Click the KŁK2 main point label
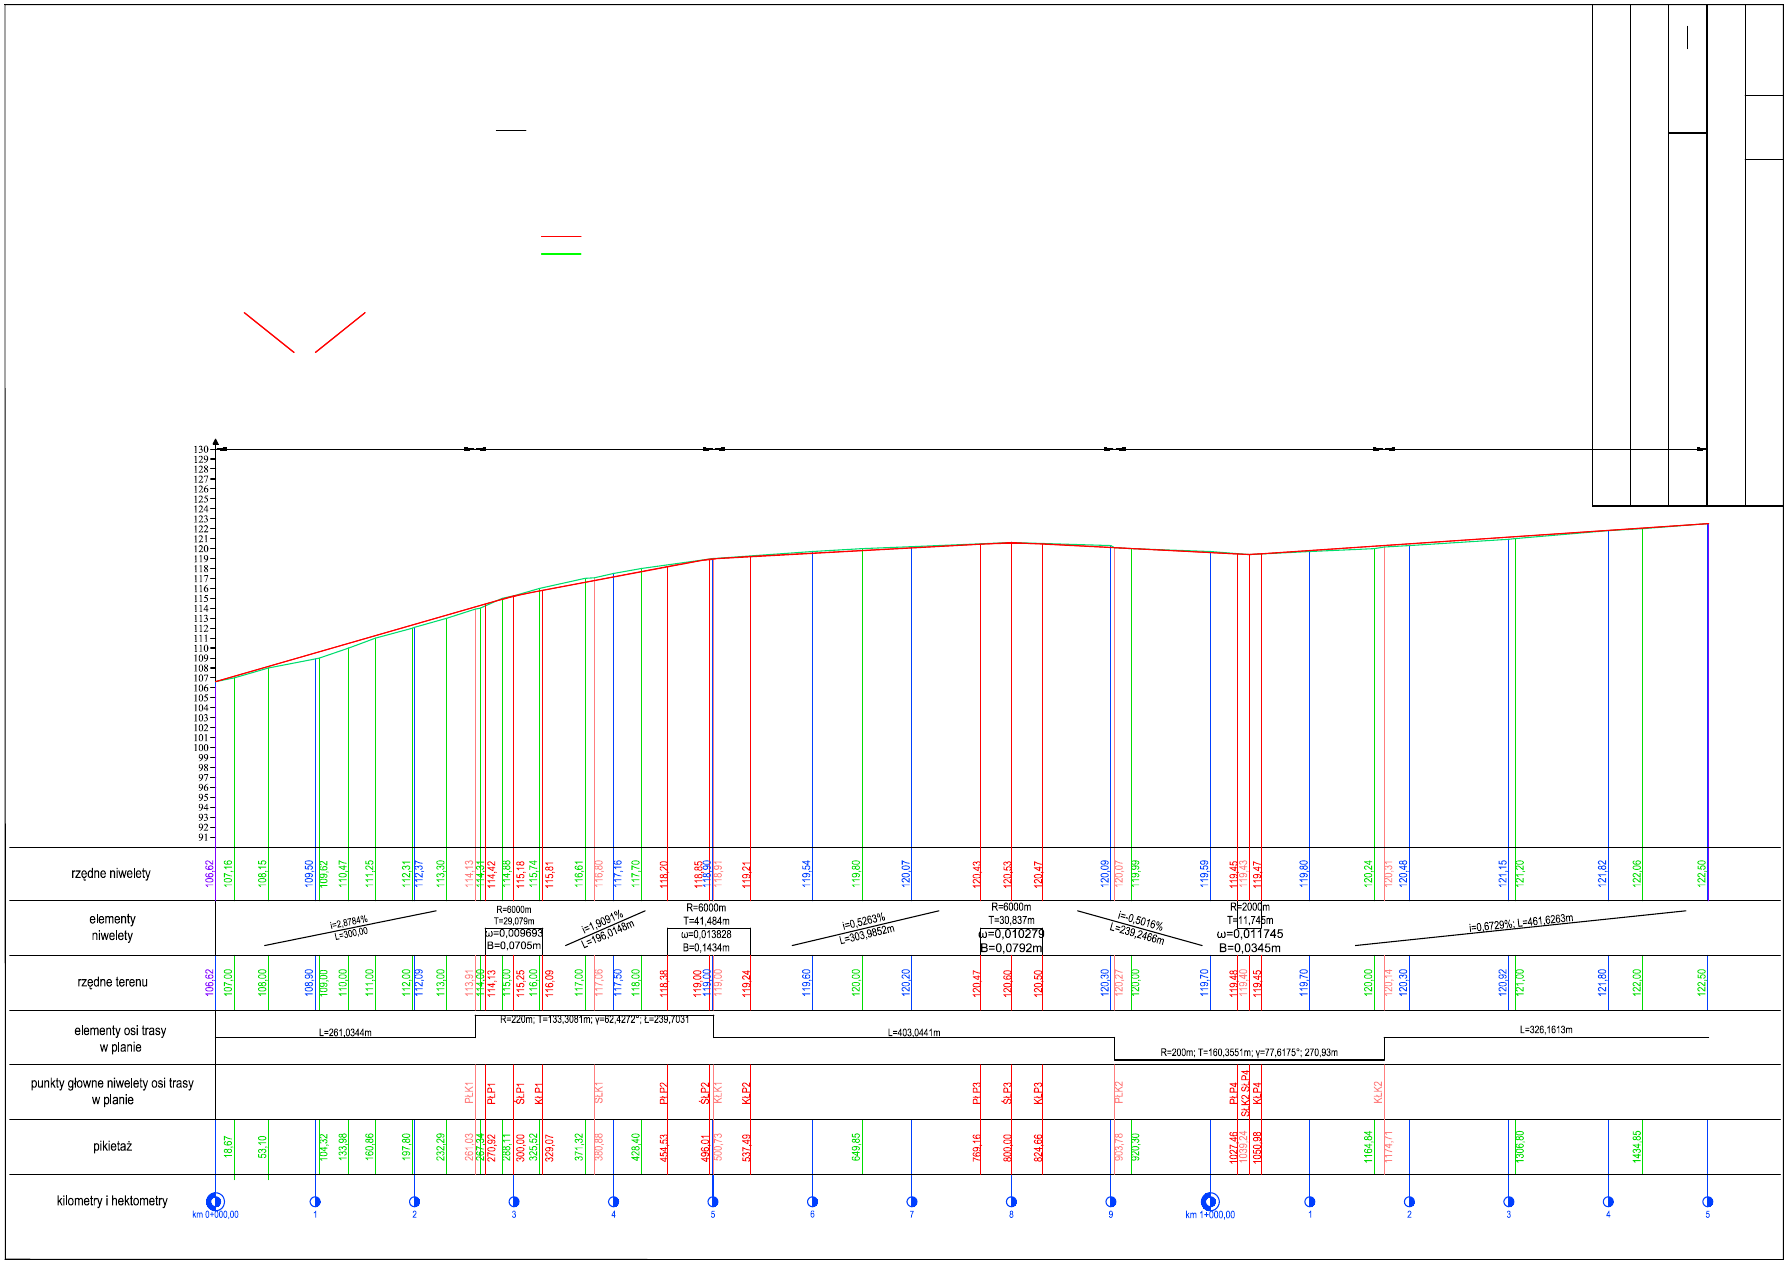The width and height of the screenshot is (1787, 1263). tap(1378, 1092)
